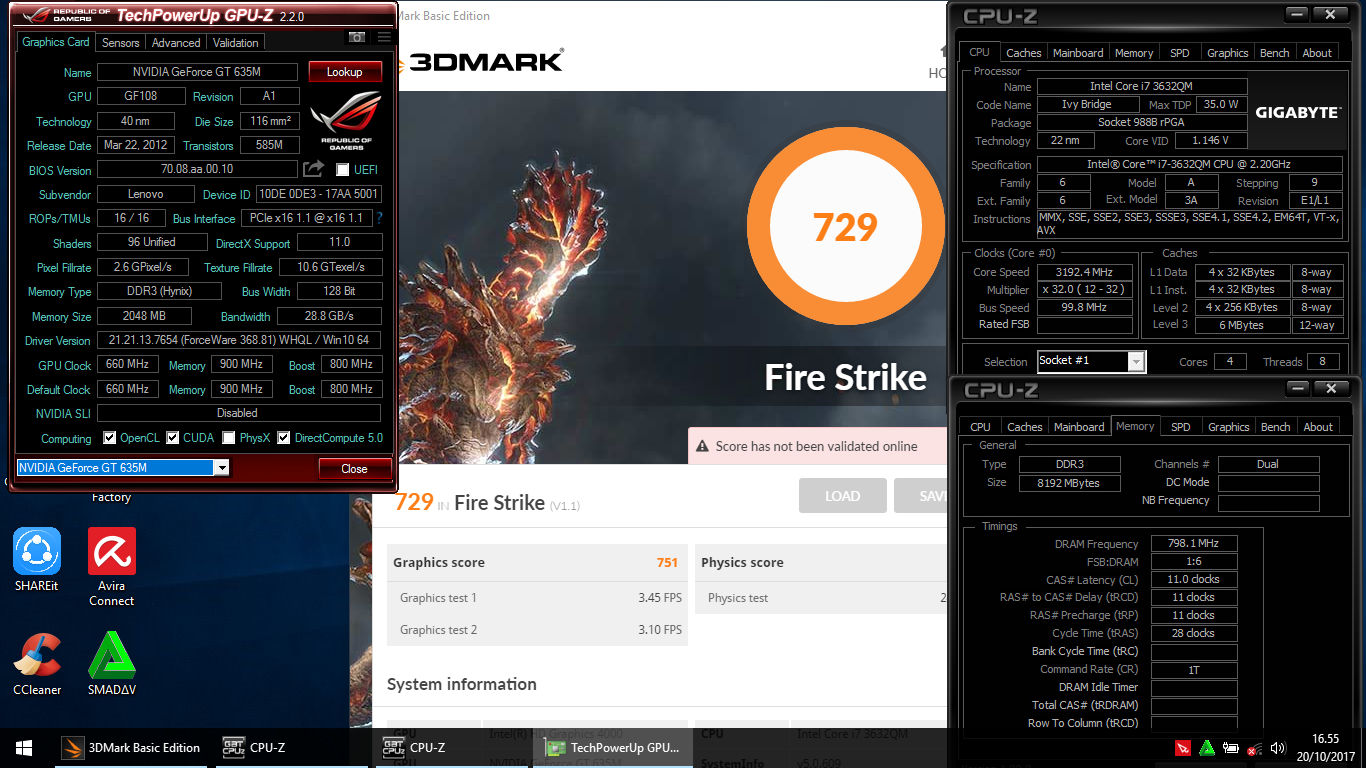The image size is (1366, 768).
Task: Open Caches tab in the upper CPU-Z window
Action: tap(1023, 53)
